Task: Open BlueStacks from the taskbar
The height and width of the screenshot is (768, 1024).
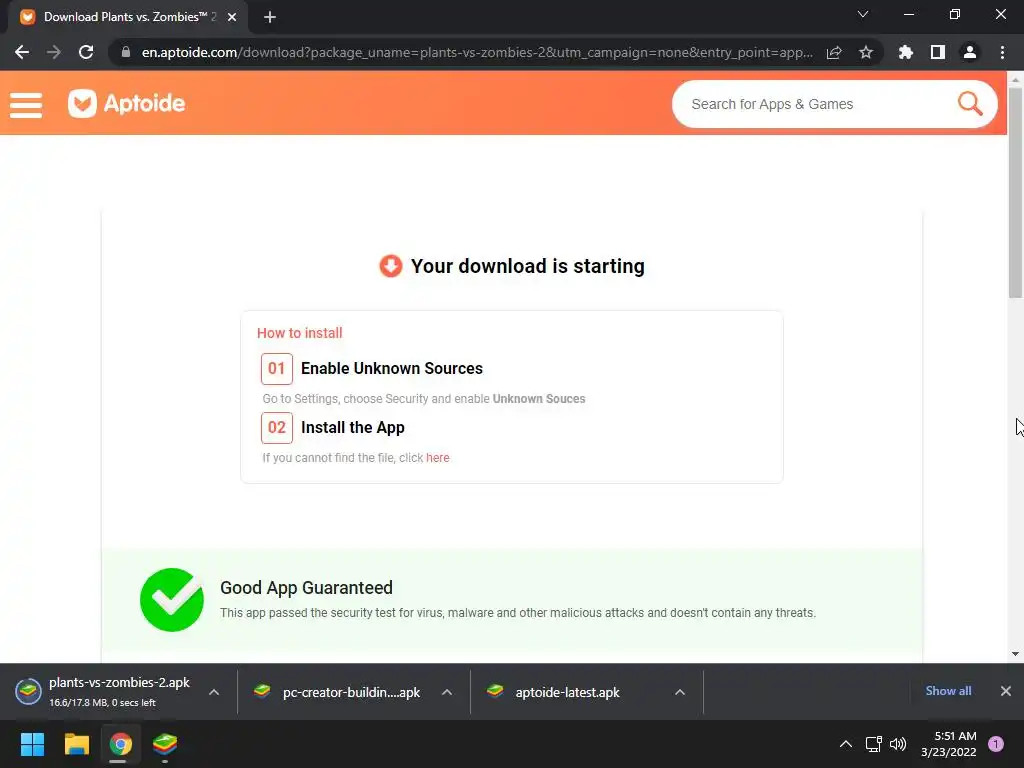Action: pos(165,744)
